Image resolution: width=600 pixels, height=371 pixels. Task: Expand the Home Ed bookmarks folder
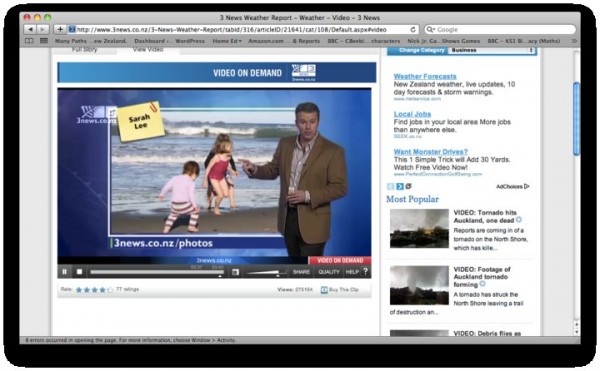point(227,41)
